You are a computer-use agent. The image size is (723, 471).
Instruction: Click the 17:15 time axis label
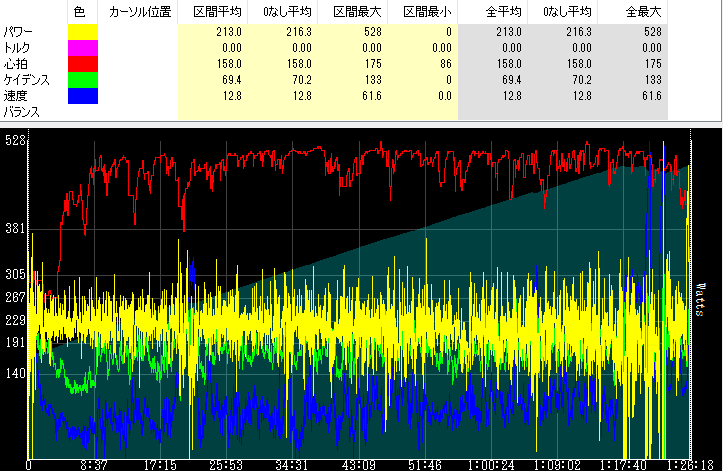click(x=160, y=465)
